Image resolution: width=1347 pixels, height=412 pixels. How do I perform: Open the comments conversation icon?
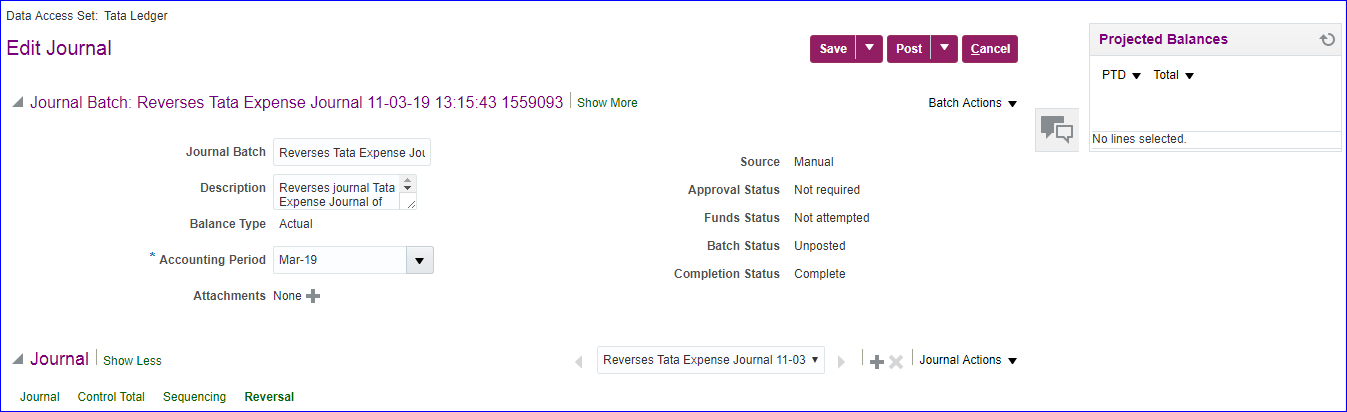[x=1056, y=130]
